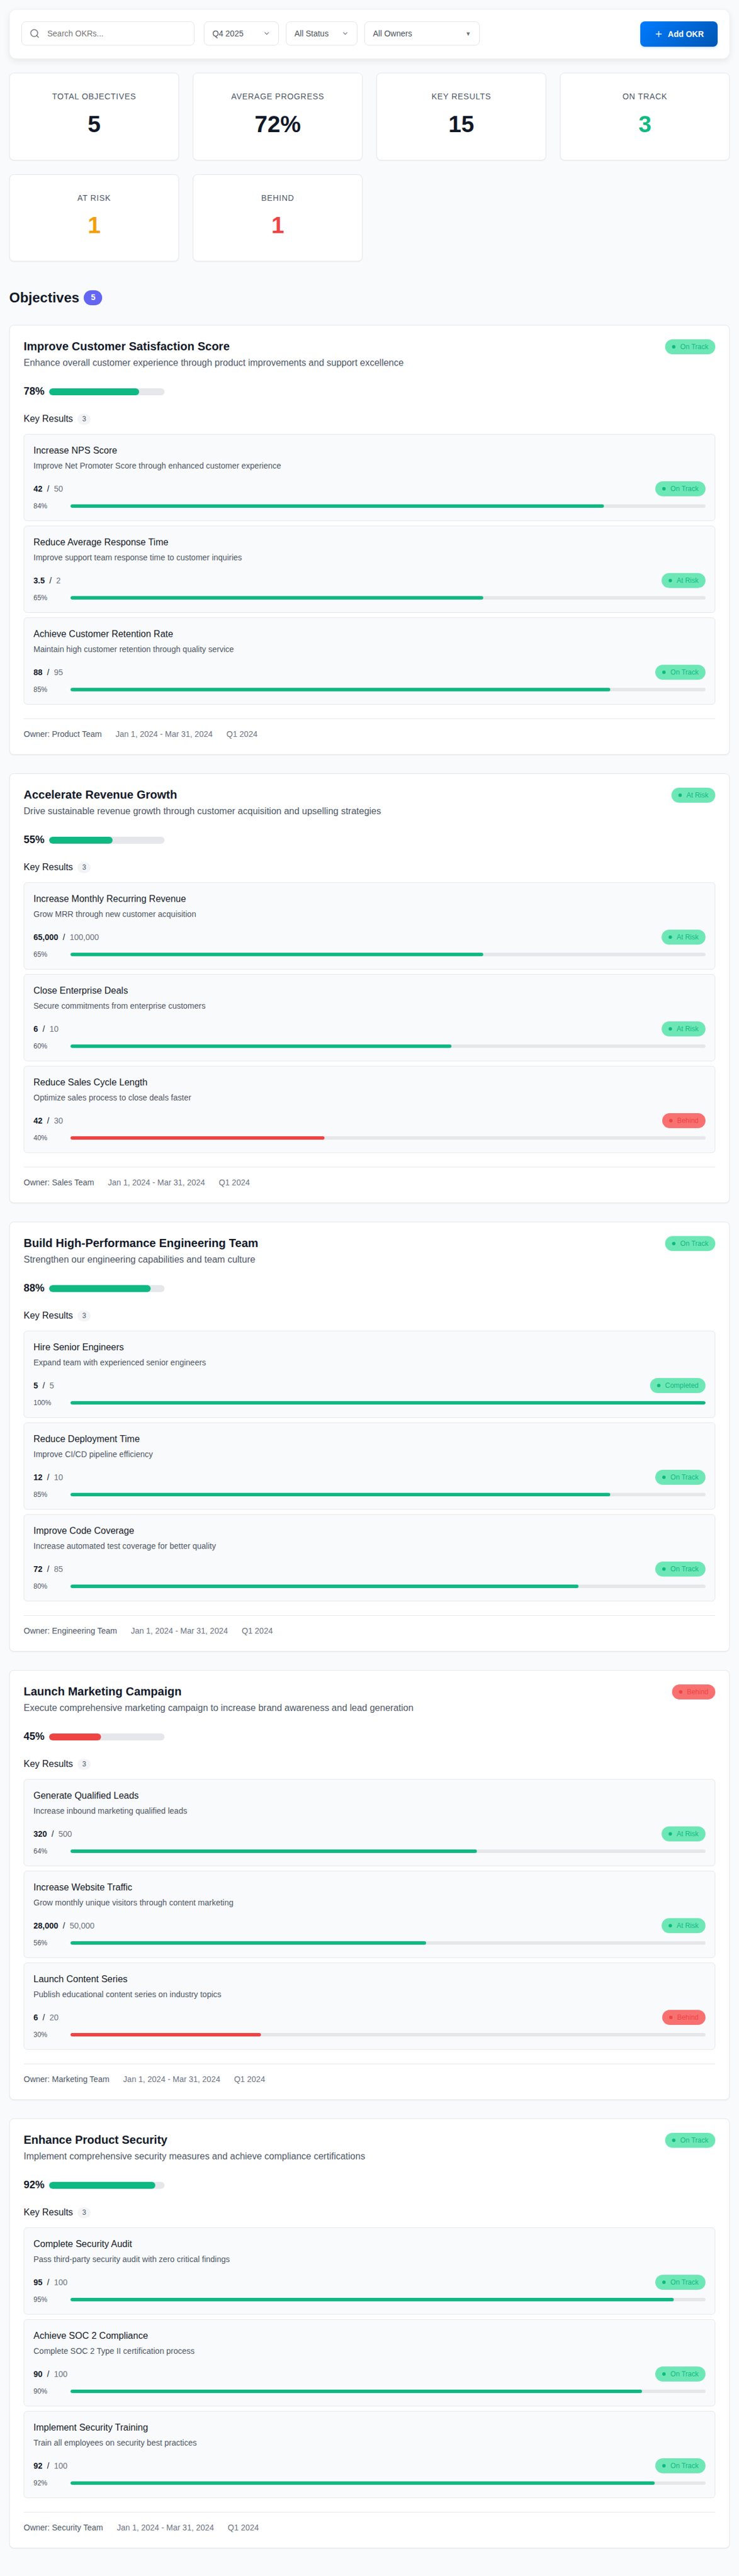
Task: Click the 55% objective progress bar
Action: tap(106, 841)
